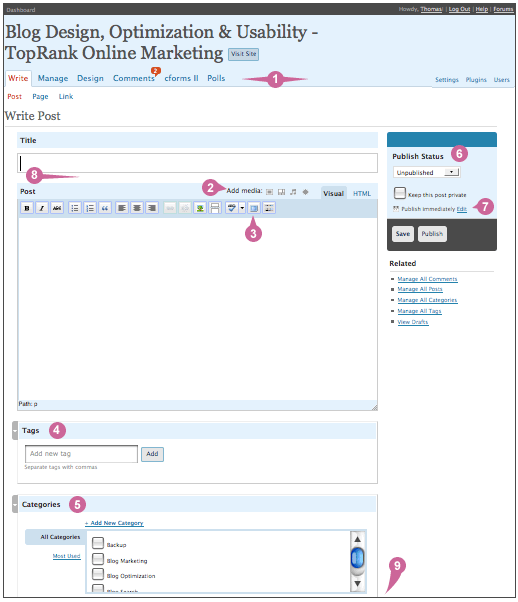This screenshot has height=602, width=518.
Task: Open Manage All Categories link
Action: click(x=427, y=300)
